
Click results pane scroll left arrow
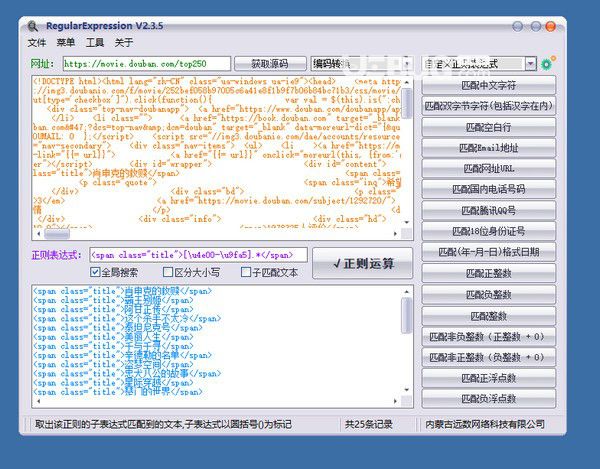click(x=38, y=401)
